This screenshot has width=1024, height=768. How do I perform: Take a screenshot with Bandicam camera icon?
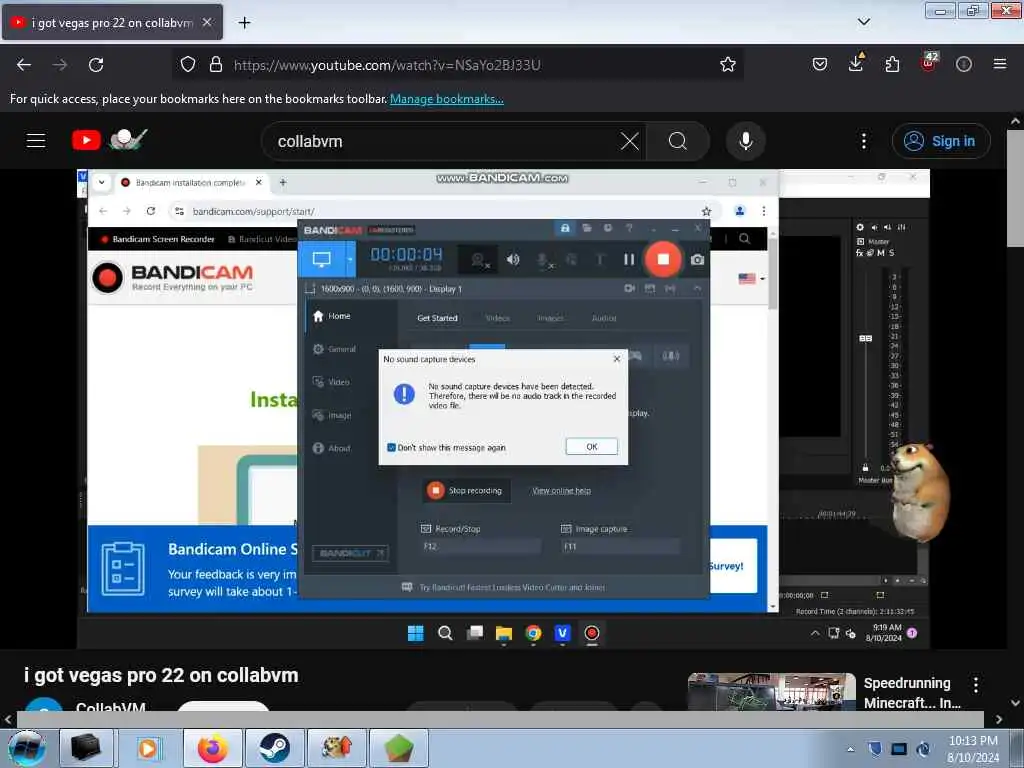(x=697, y=260)
